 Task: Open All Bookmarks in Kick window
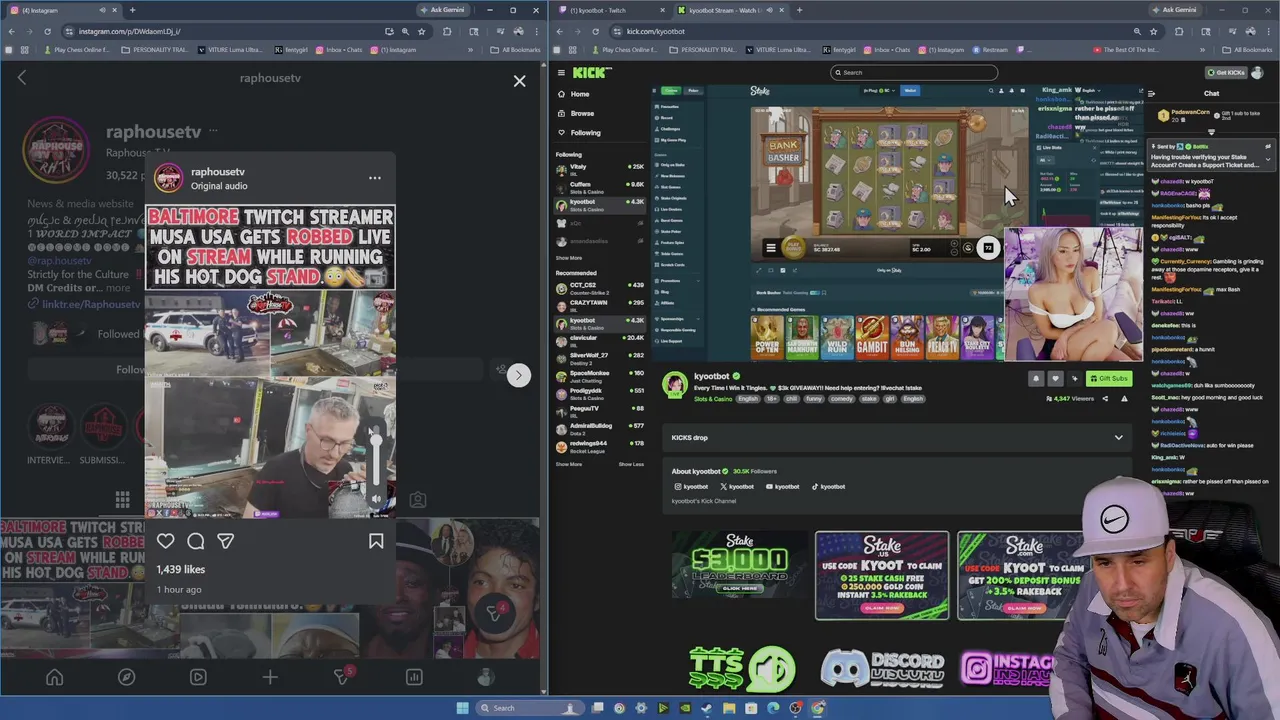click(x=1248, y=50)
